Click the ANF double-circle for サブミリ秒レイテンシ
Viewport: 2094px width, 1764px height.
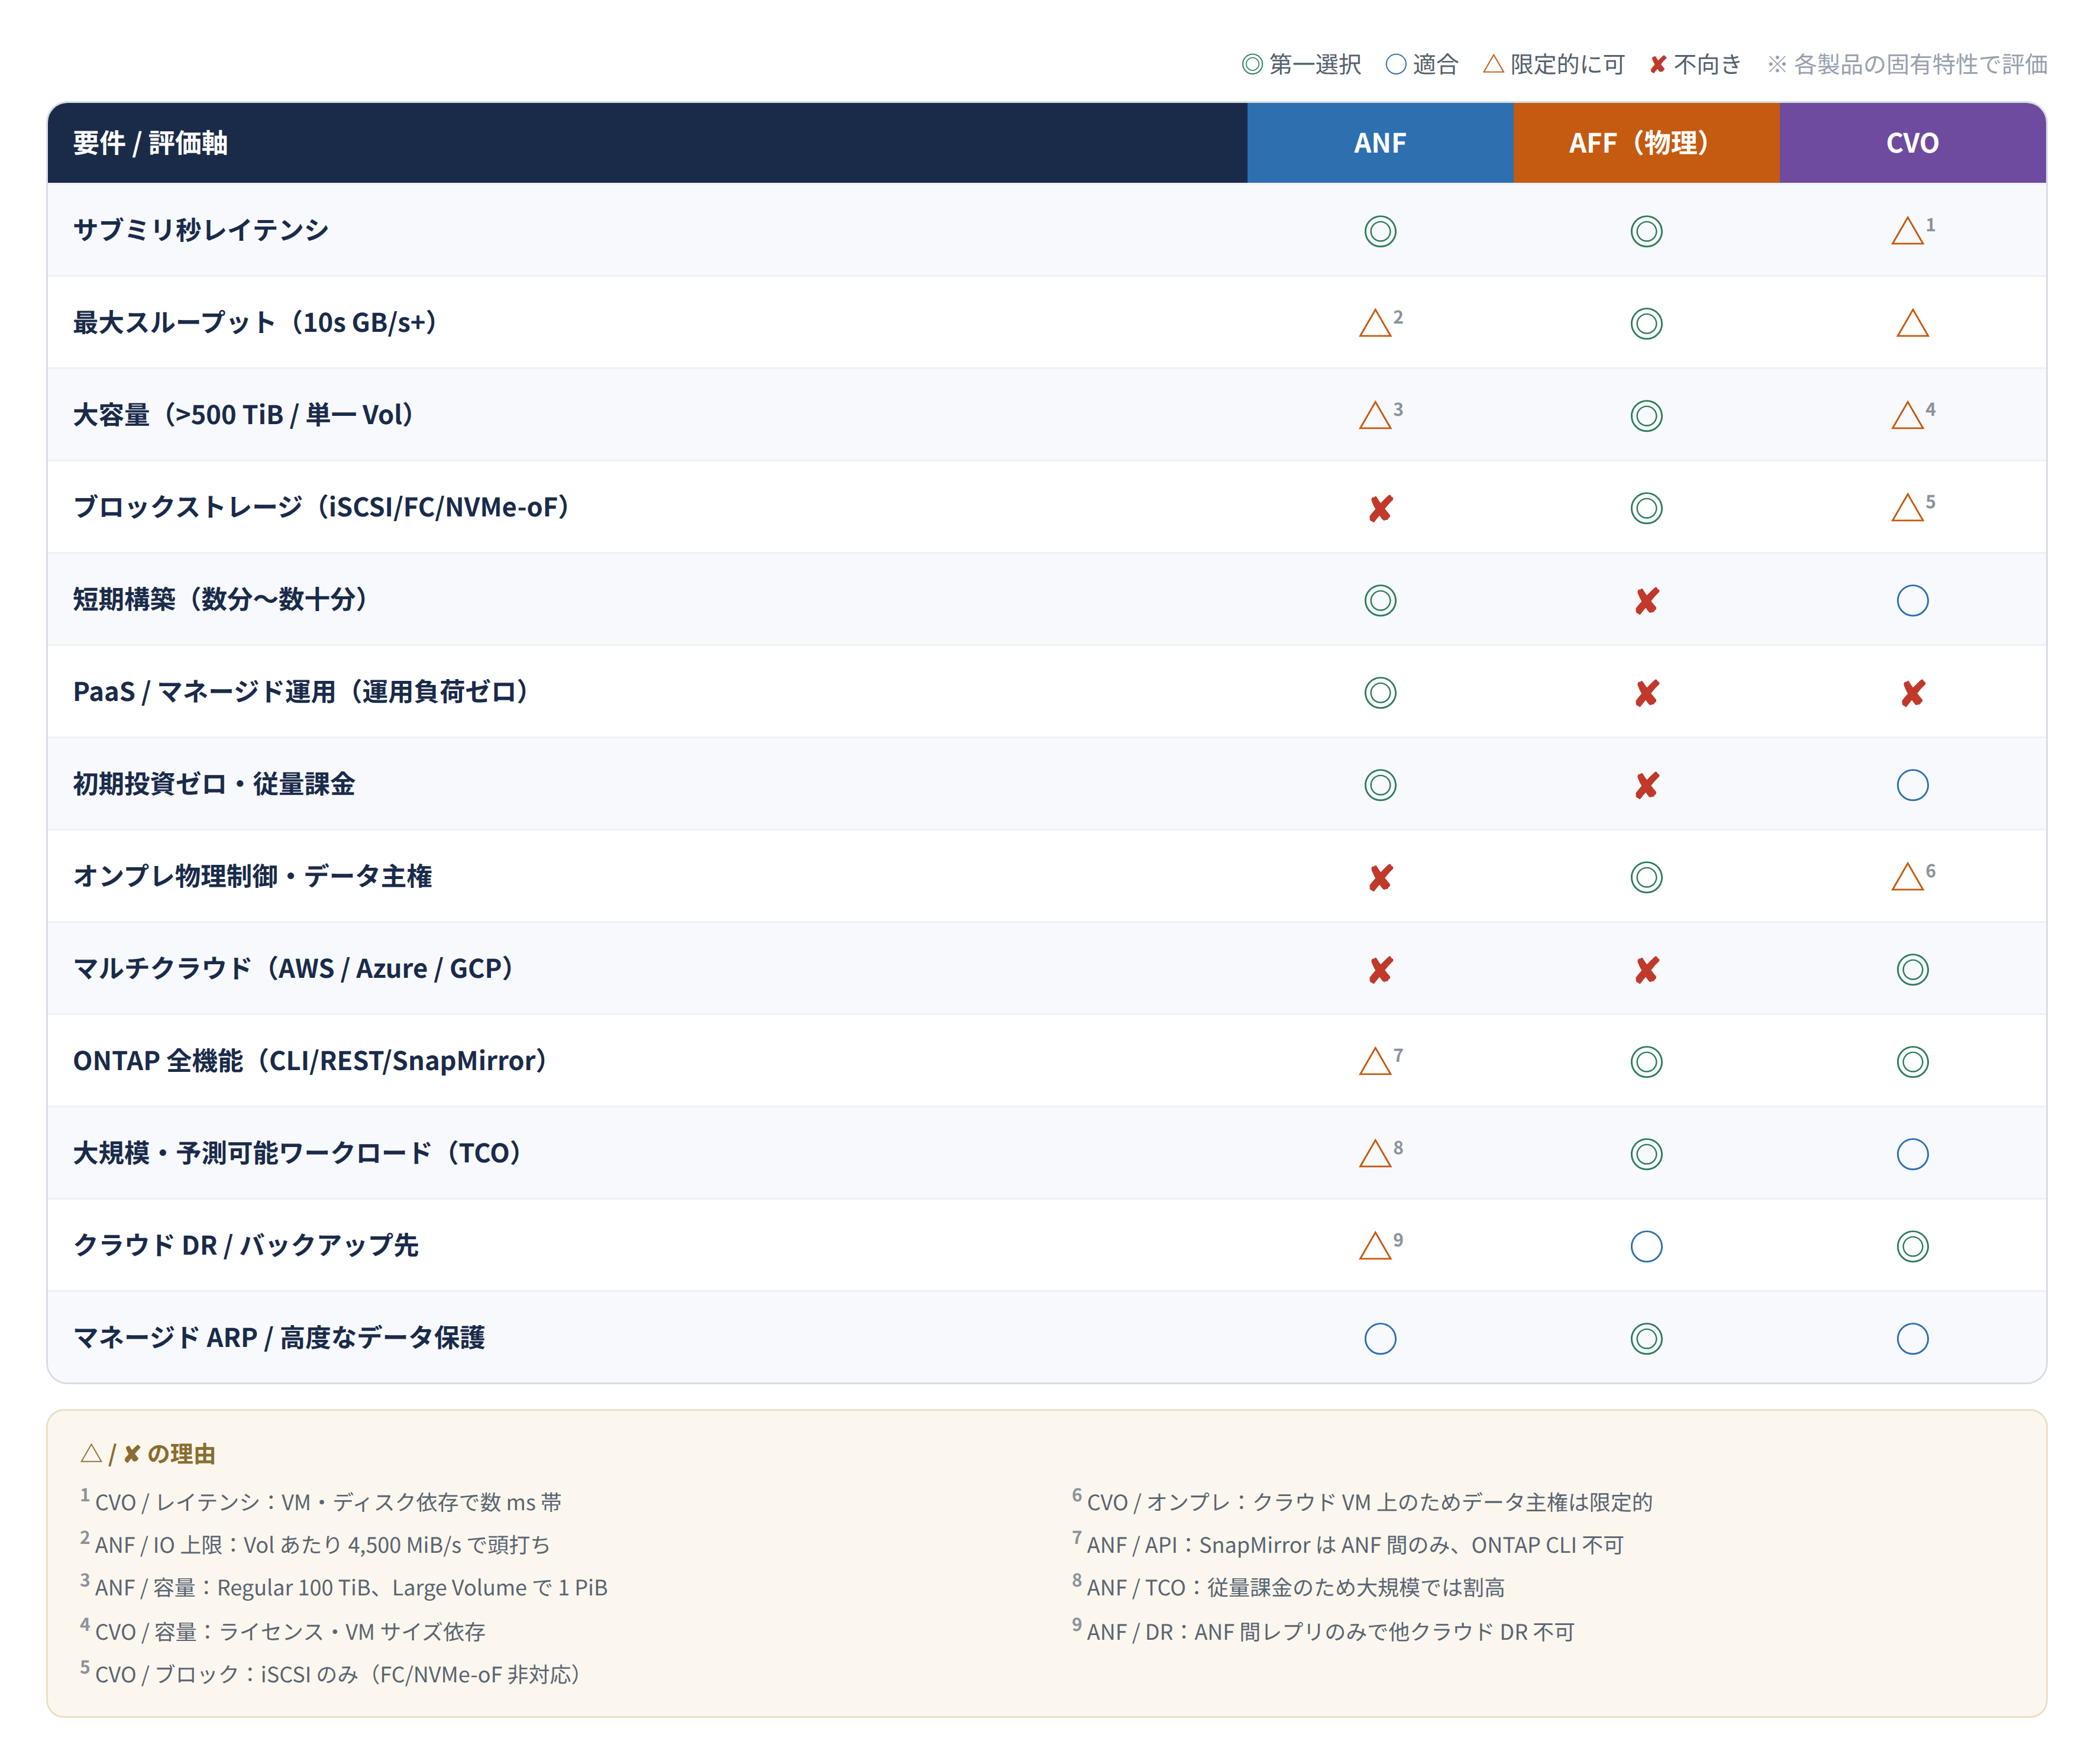pyautogui.click(x=1380, y=231)
